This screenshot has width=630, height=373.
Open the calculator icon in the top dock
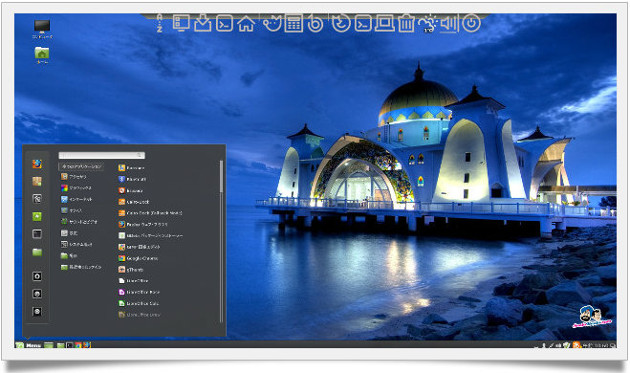(x=294, y=23)
